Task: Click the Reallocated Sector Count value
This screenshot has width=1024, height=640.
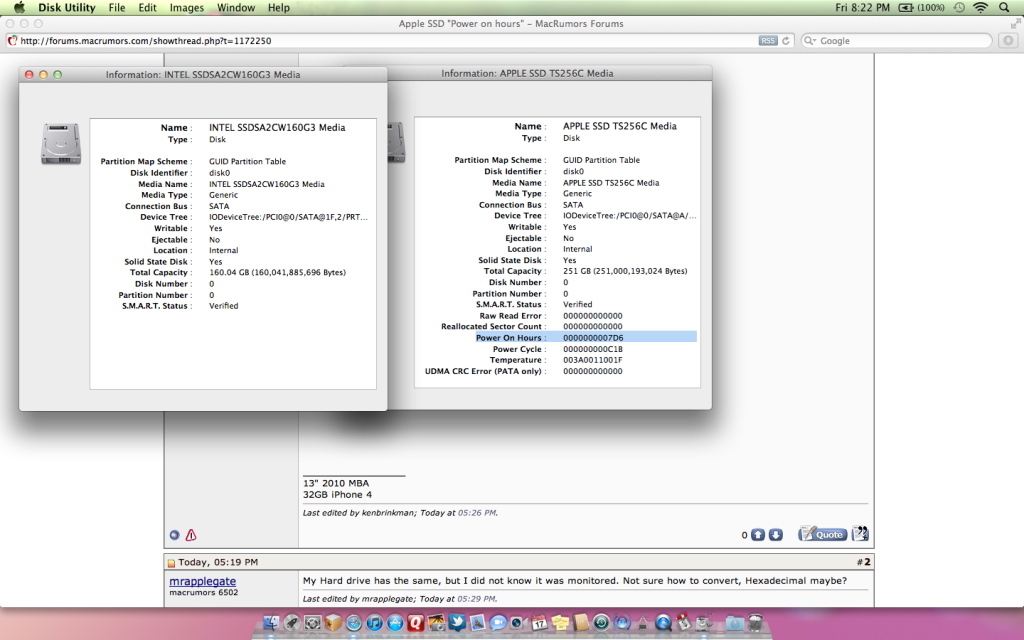Action: click(592, 327)
